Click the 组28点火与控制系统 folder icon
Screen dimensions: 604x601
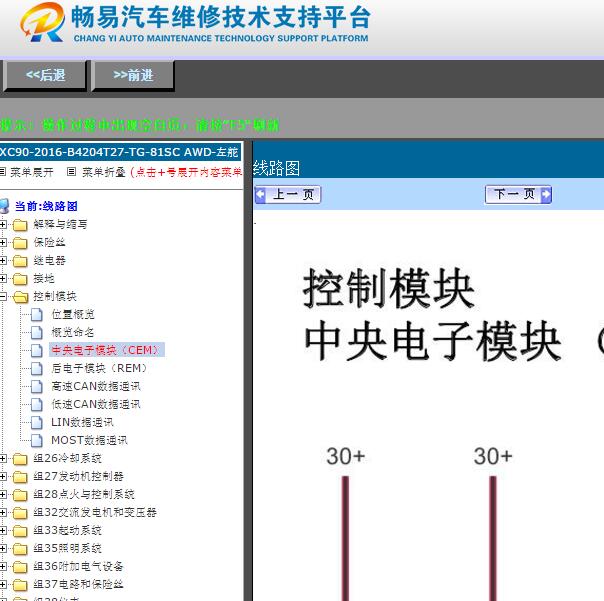tap(20, 495)
